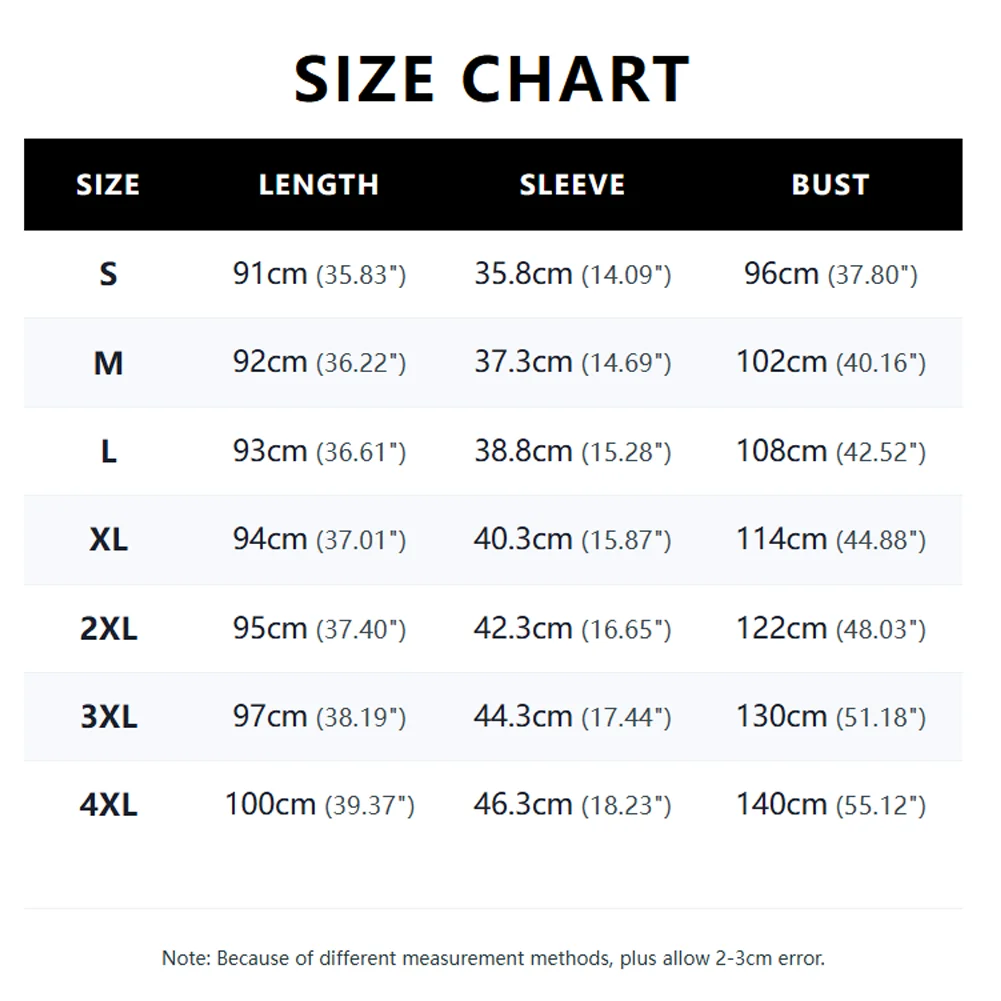Click the L size row label
Viewport: 1001px width, 1001px height.
pos(109,452)
